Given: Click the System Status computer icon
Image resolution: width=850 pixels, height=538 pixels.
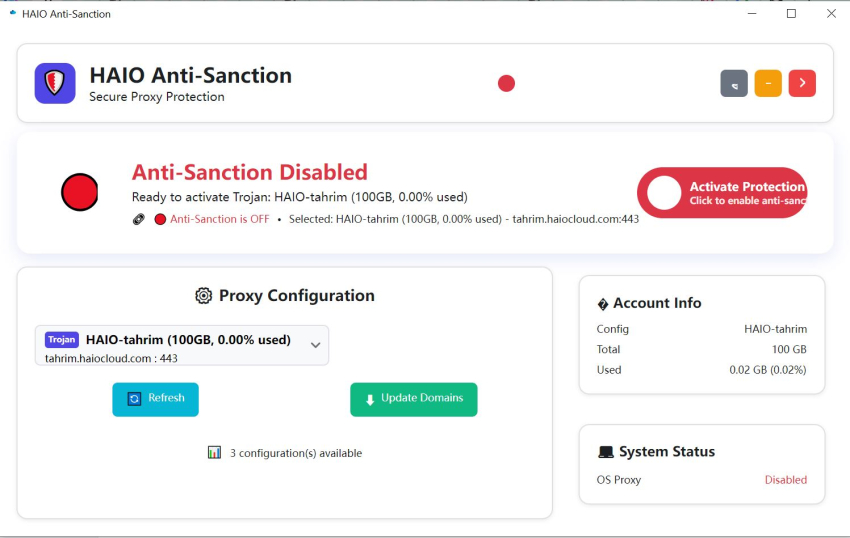Looking at the screenshot, I should click(605, 452).
